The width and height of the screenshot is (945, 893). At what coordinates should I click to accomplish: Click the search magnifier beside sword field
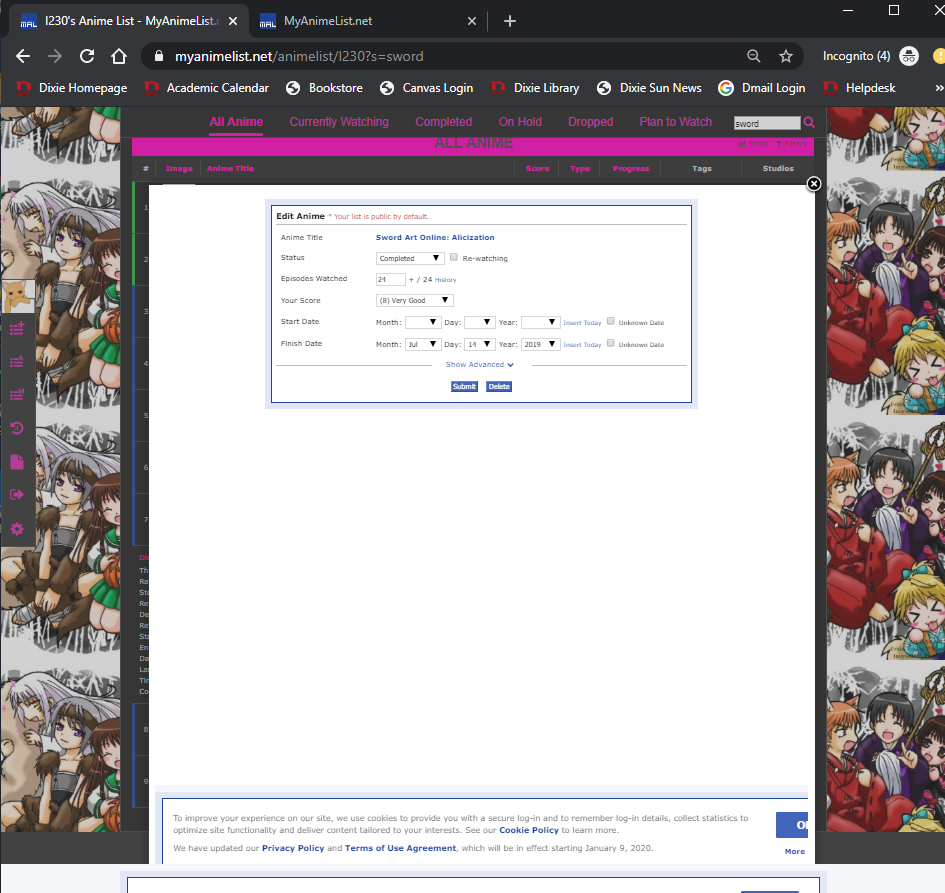click(x=809, y=123)
